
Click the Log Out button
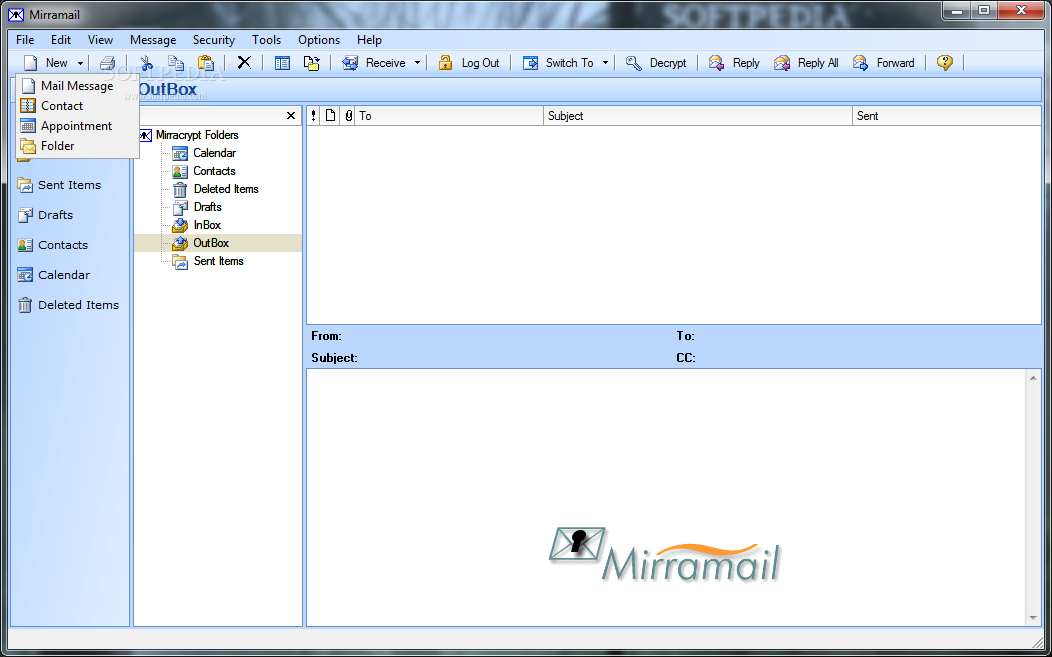[469, 63]
